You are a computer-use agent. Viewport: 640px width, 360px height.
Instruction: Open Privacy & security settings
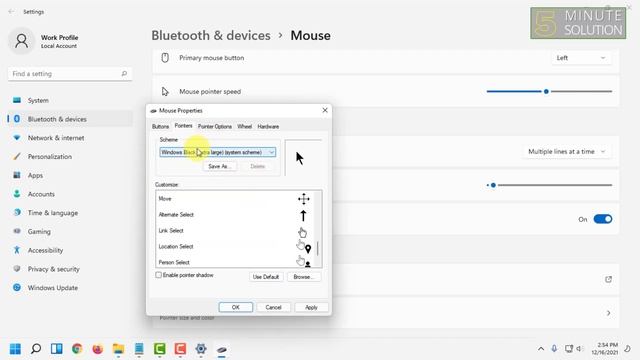point(53,269)
